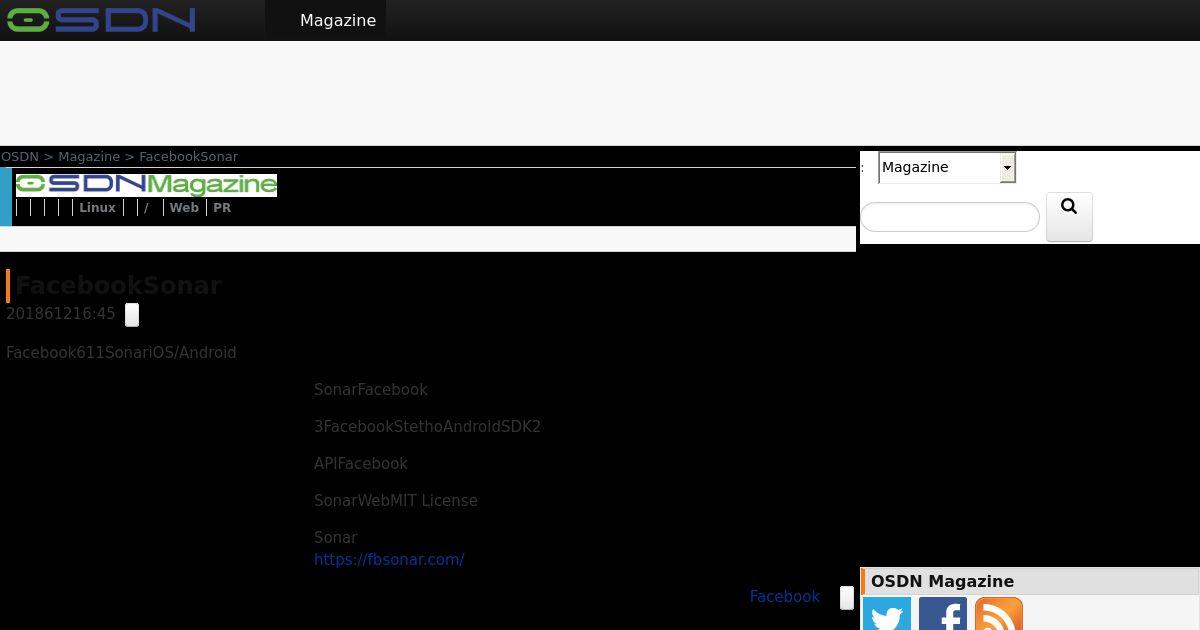Click the FacebookSonar article title

(x=118, y=286)
